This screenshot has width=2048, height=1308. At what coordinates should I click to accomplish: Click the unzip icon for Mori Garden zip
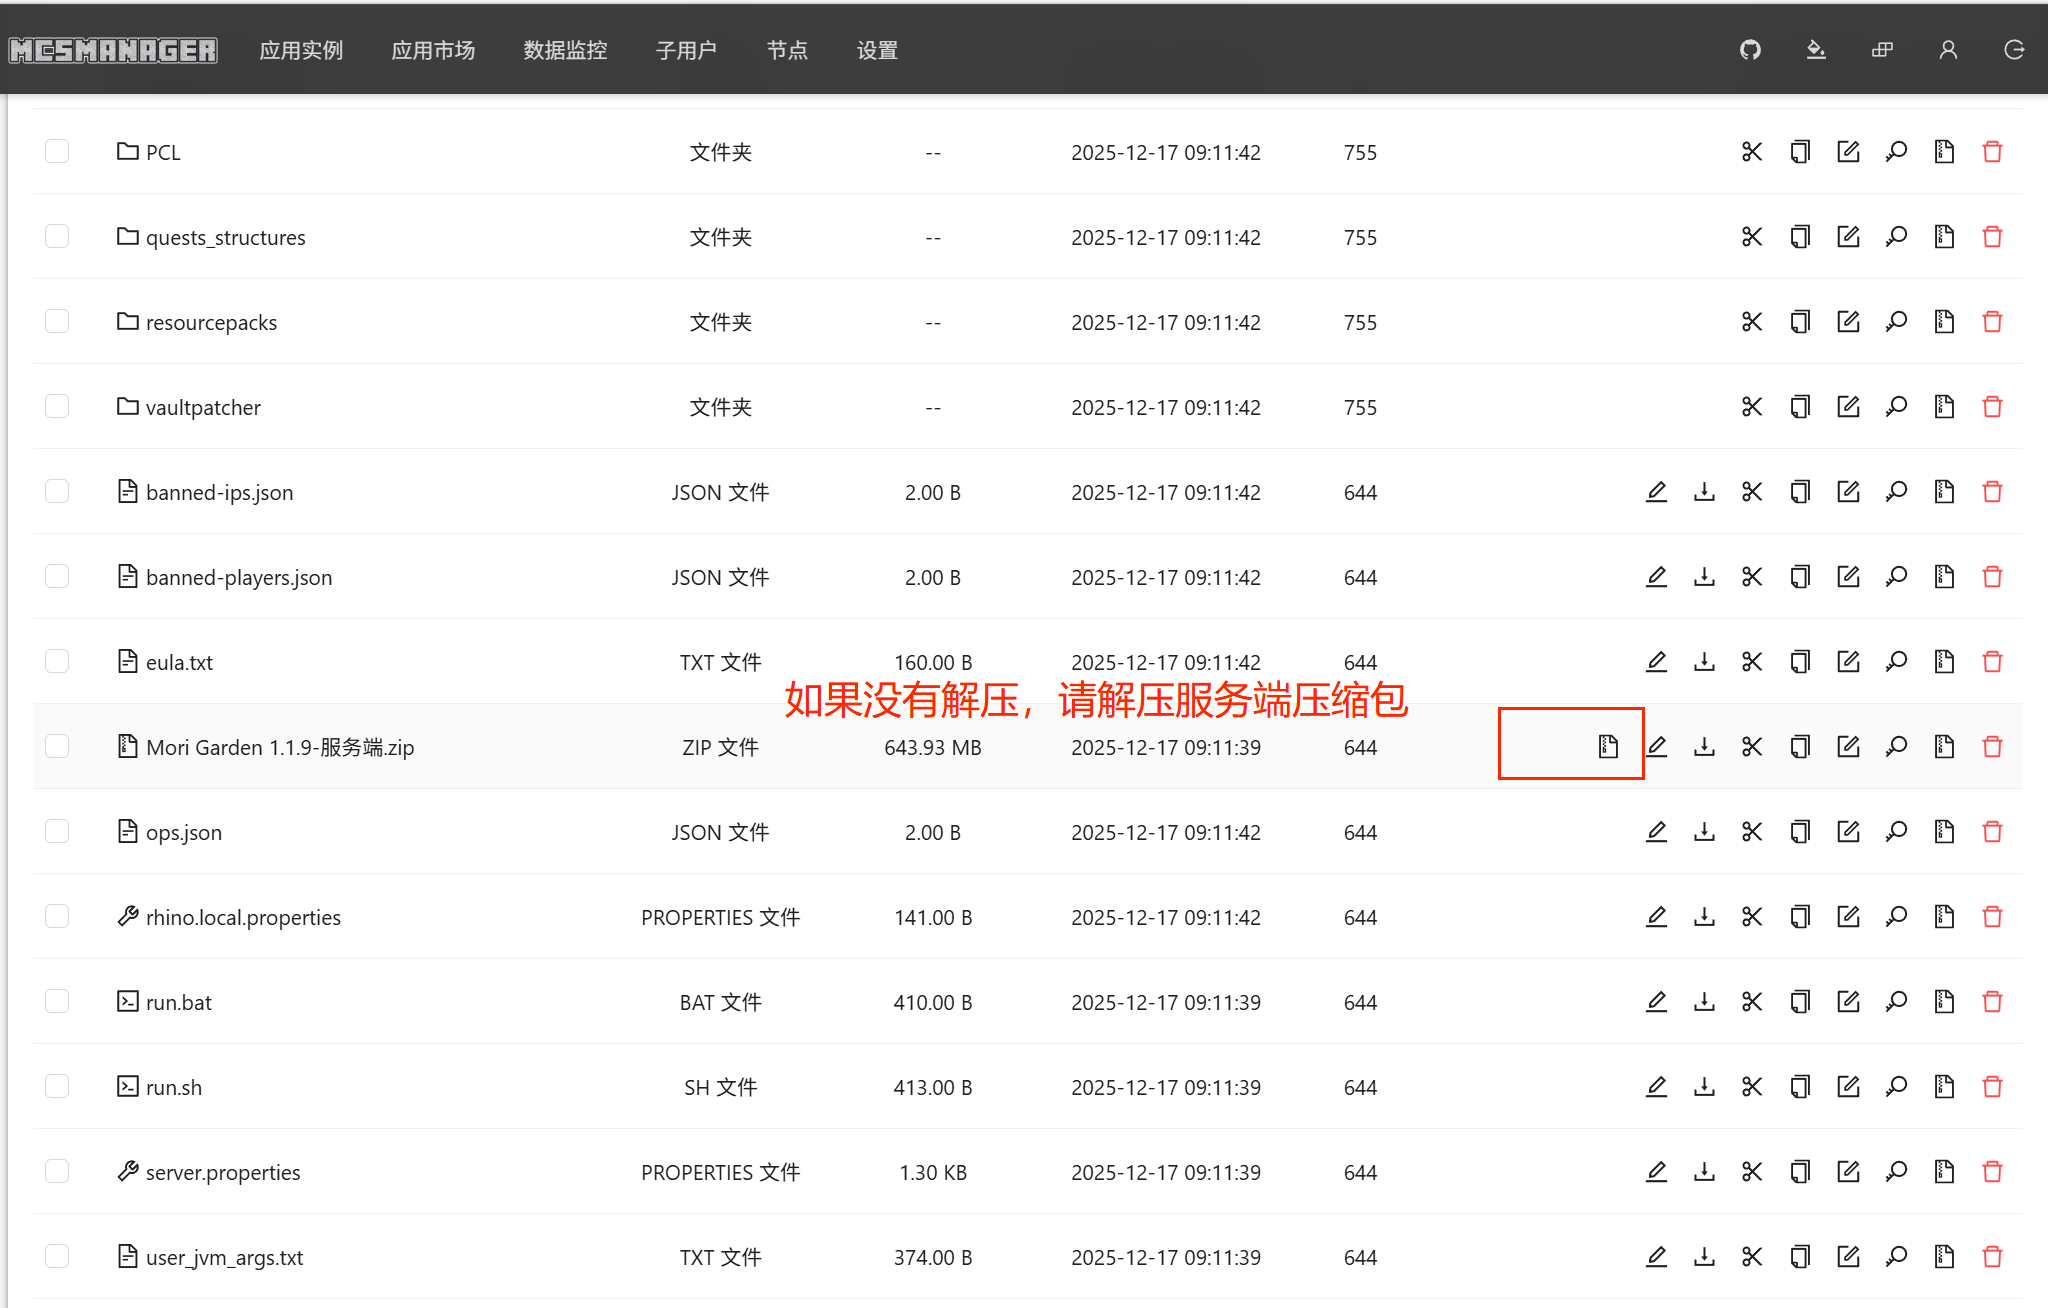pyautogui.click(x=1607, y=746)
